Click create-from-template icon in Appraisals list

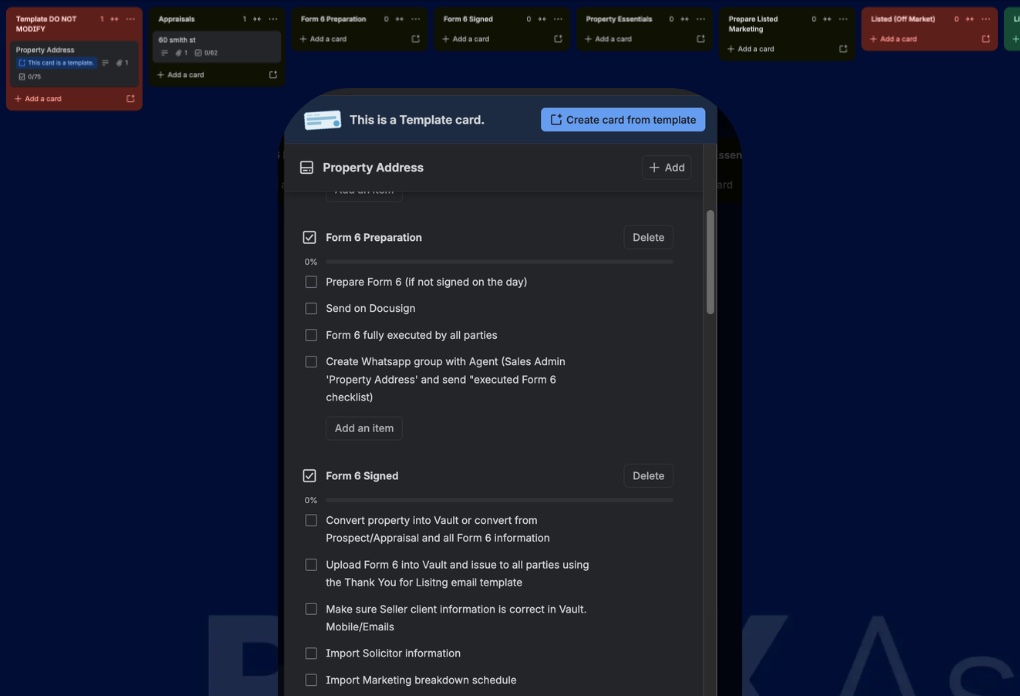(x=273, y=75)
